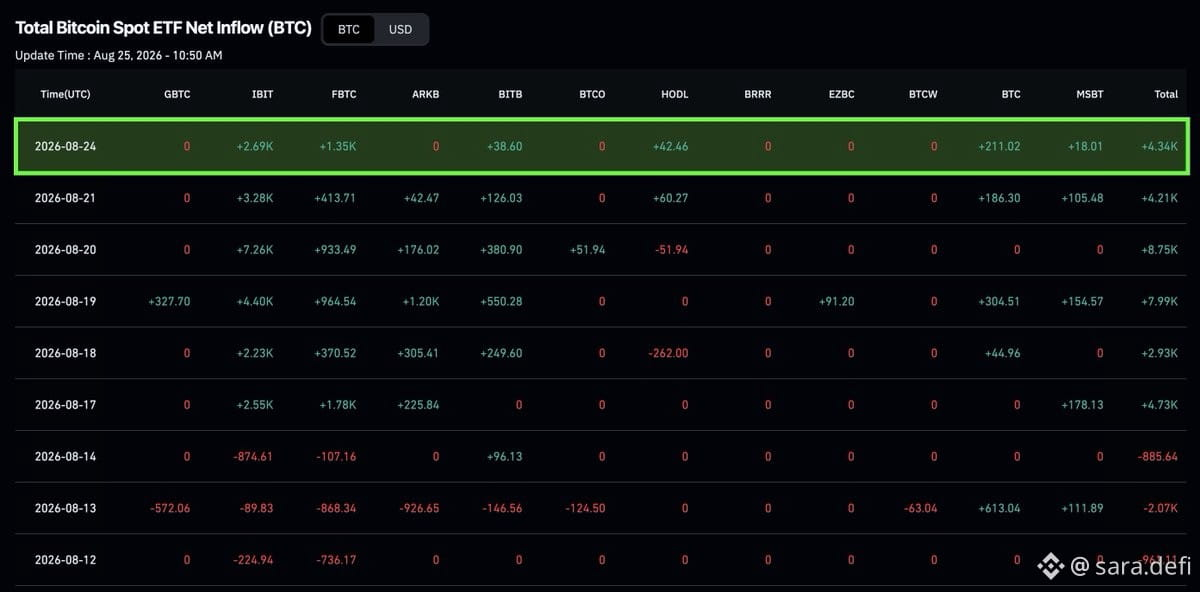Click the GBTC column header

tap(177, 94)
